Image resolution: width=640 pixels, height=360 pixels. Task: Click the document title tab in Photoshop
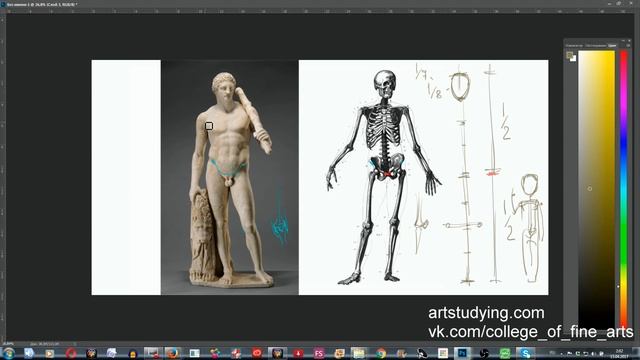click(41, 4)
